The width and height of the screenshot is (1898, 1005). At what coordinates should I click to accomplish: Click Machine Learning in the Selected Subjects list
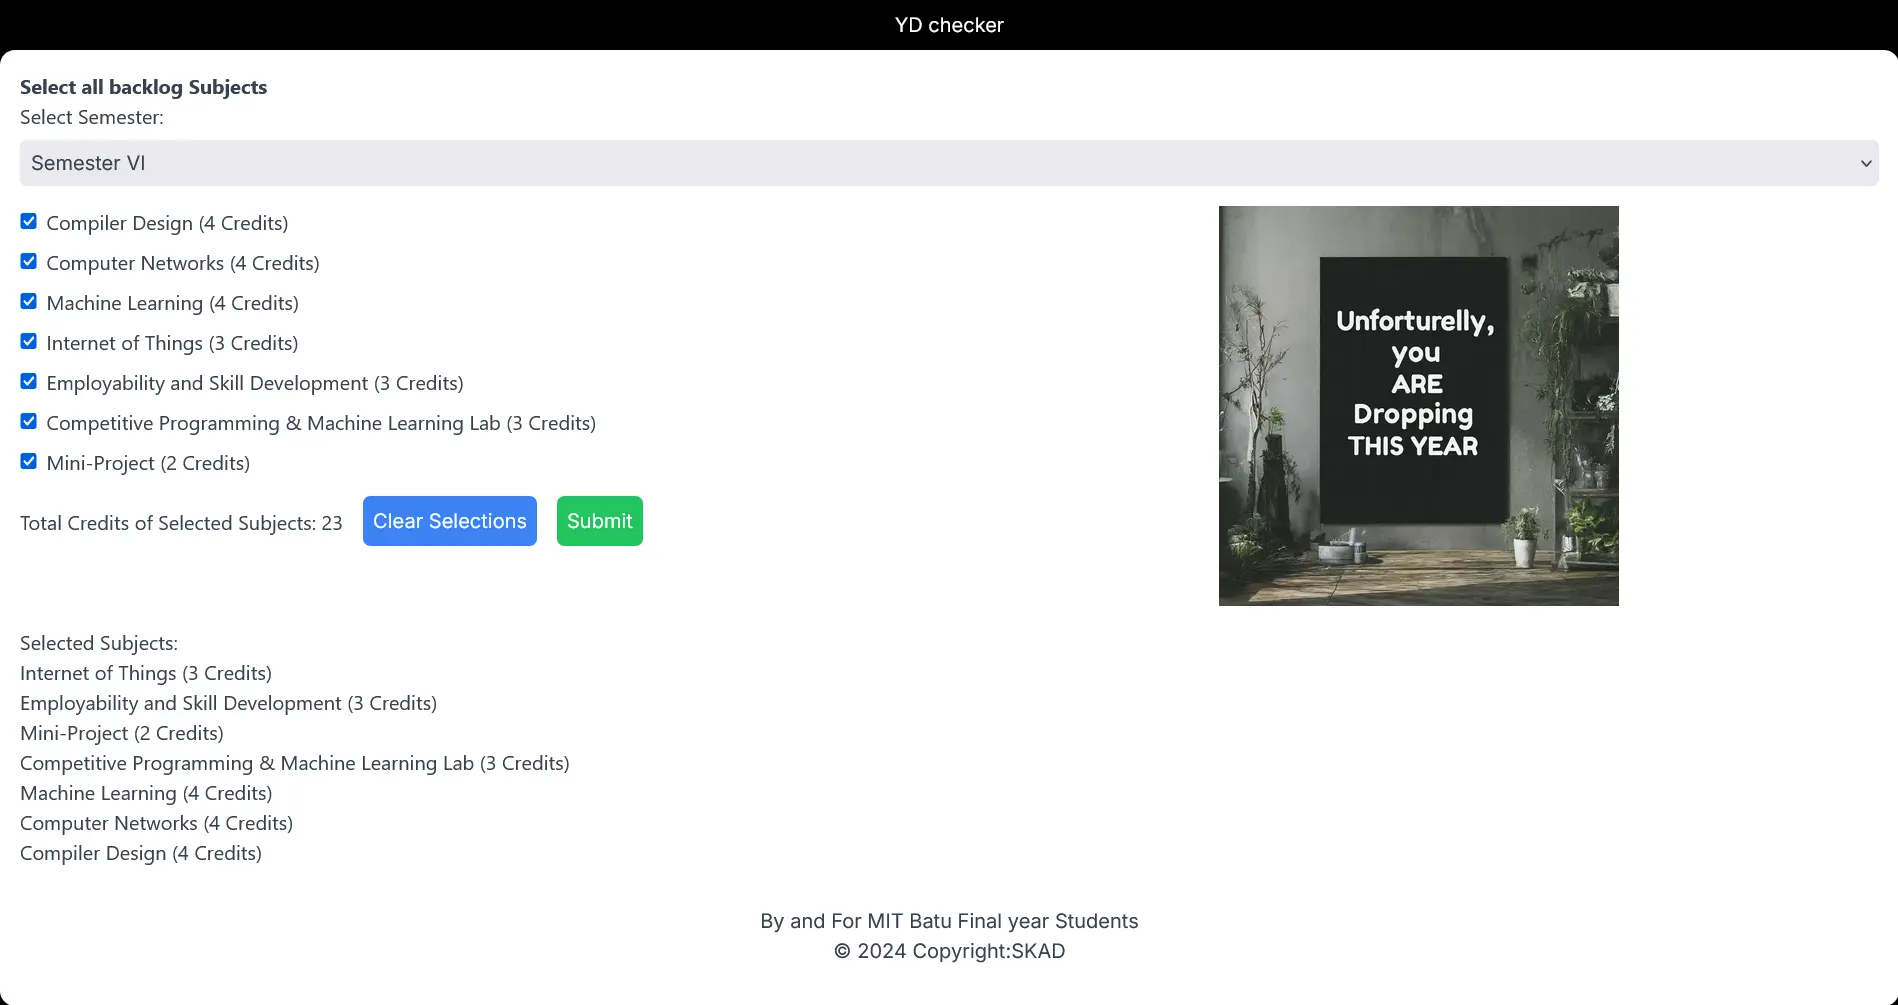tap(146, 794)
